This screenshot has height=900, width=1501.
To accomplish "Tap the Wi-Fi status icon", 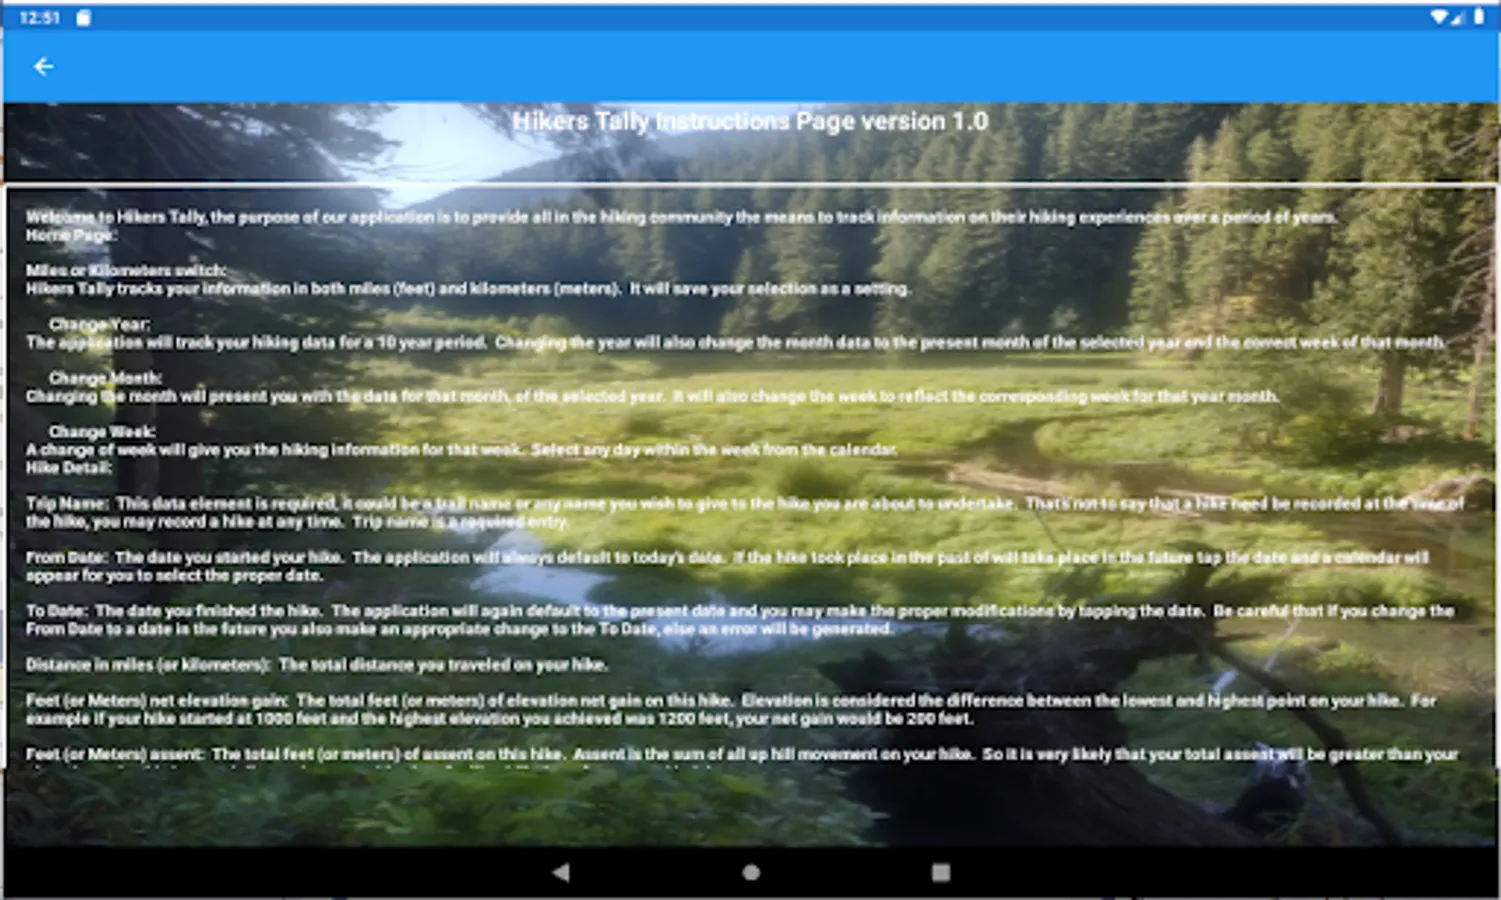I will pyautogui.click(x=1439, y=17).
